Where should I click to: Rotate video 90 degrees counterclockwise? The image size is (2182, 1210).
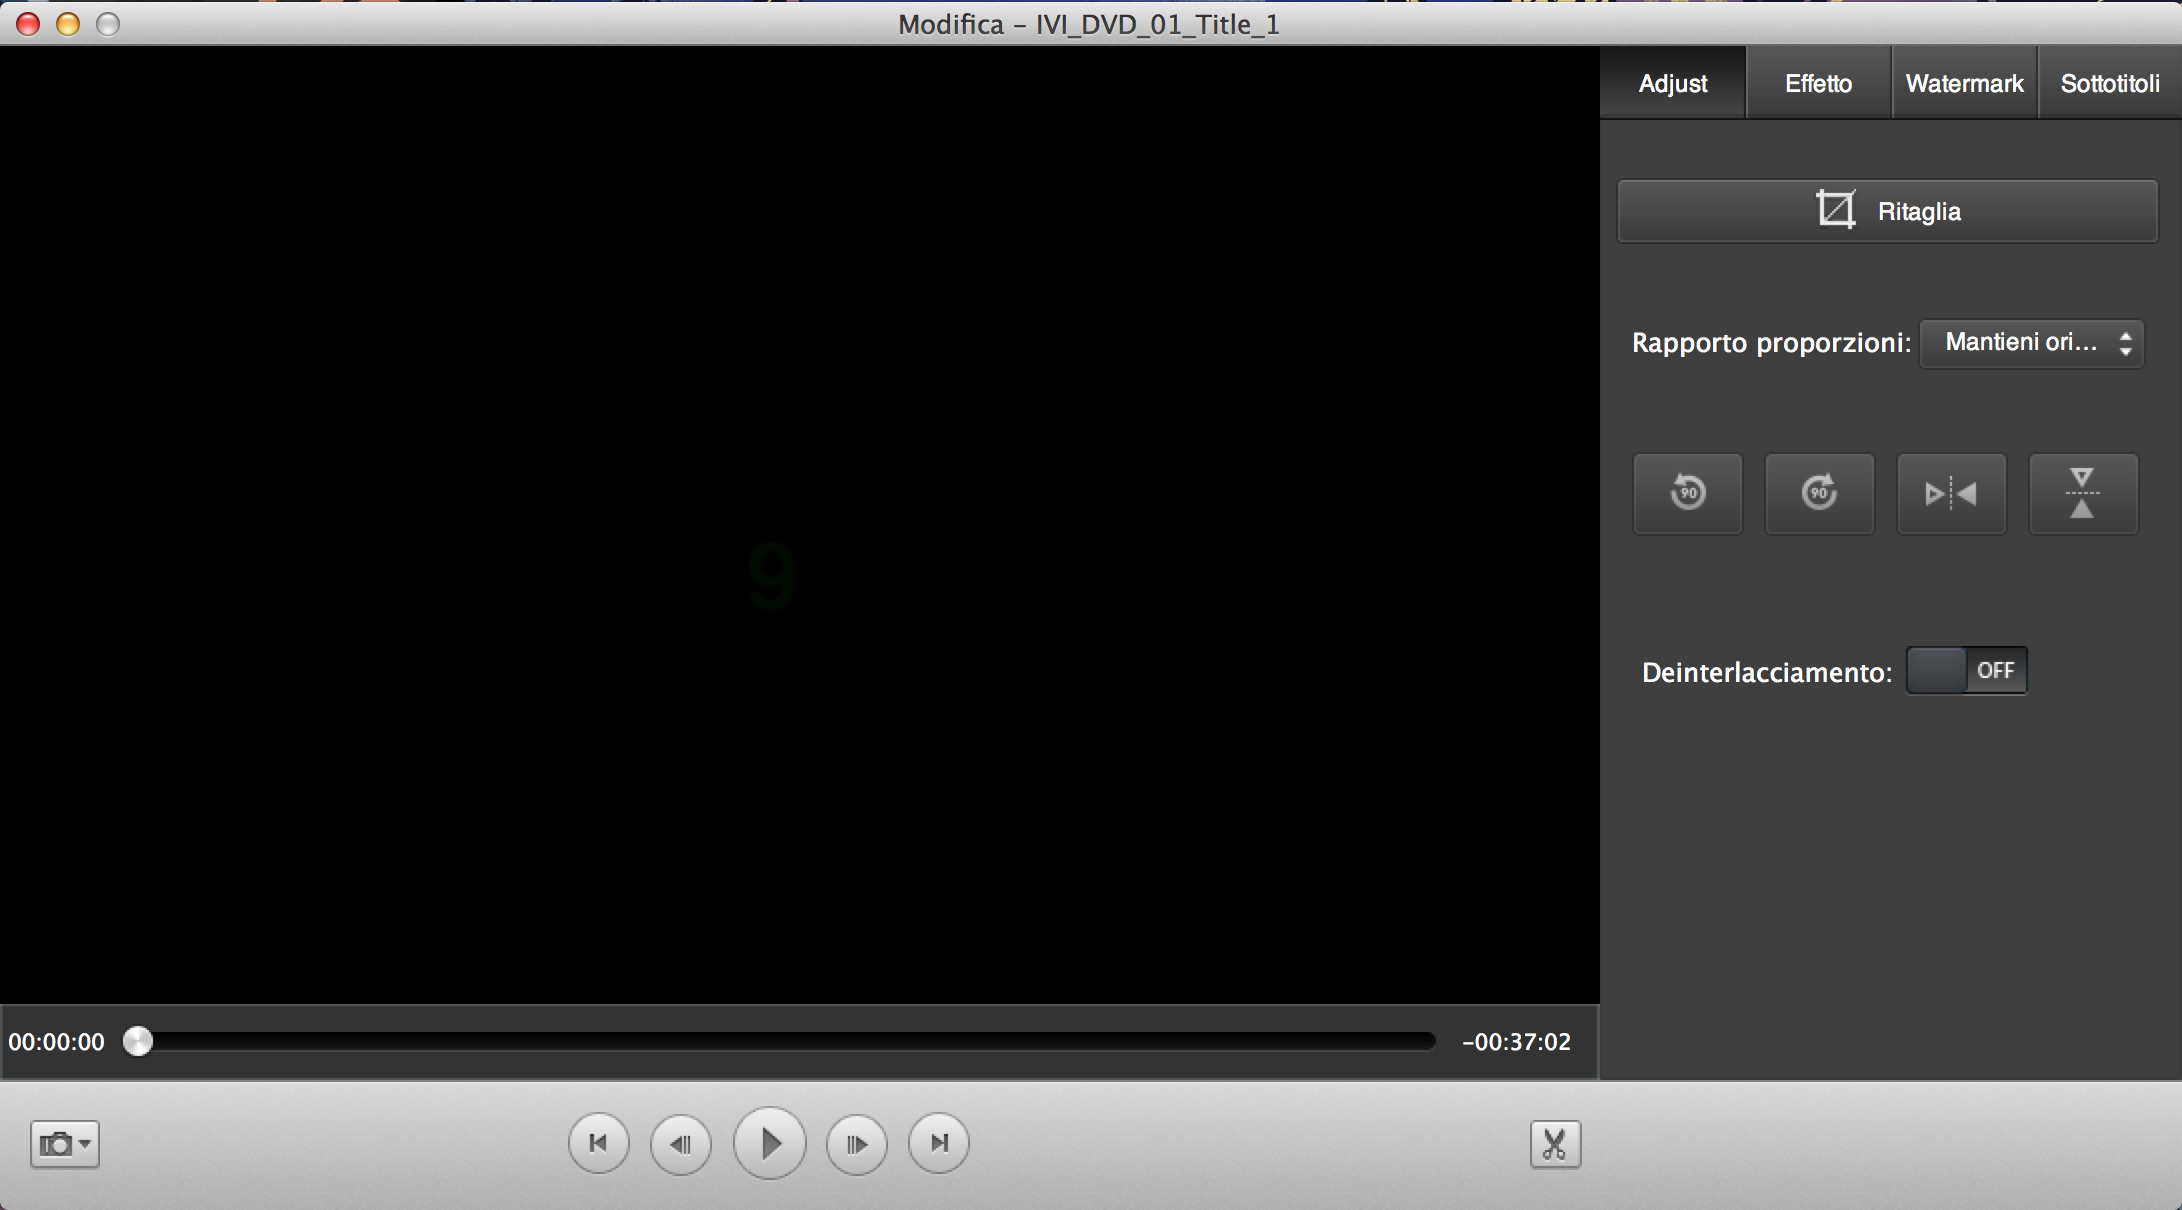(1688, 493)
